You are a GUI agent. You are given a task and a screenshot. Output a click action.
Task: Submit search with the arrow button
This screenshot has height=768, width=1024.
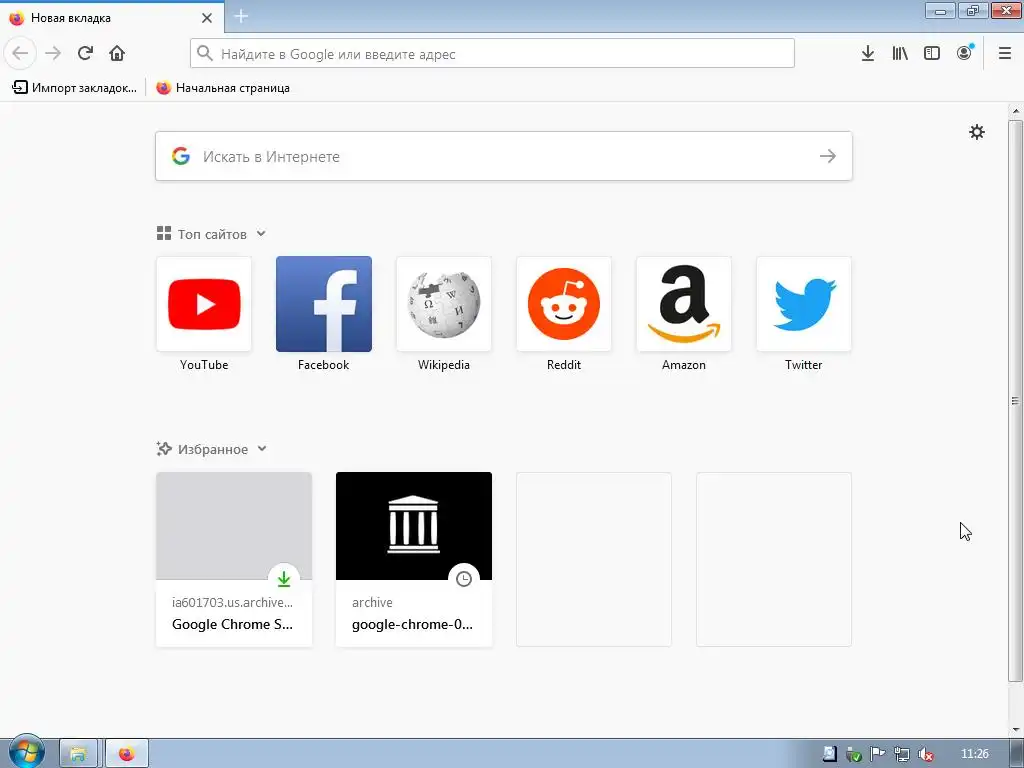827,156
